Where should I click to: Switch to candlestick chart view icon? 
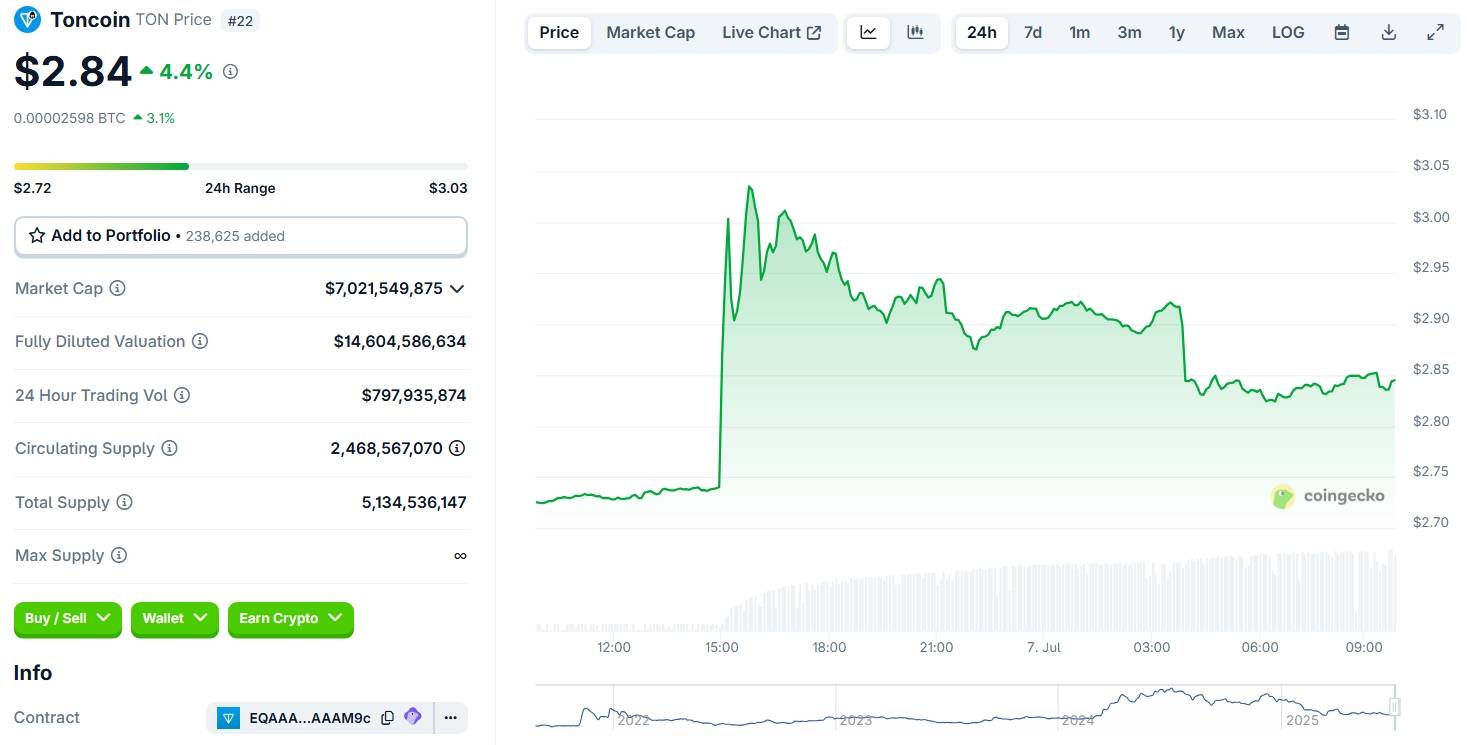coord(915,32)
